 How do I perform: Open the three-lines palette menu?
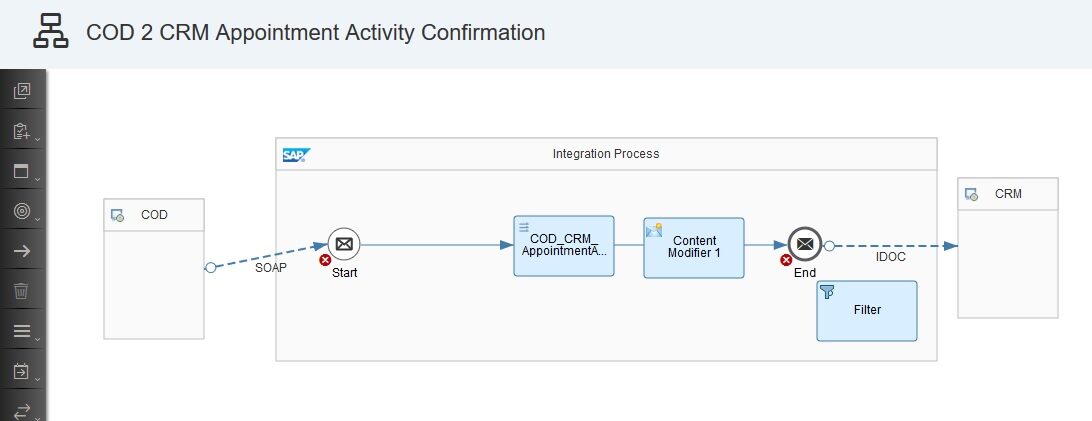click(22, 331)
